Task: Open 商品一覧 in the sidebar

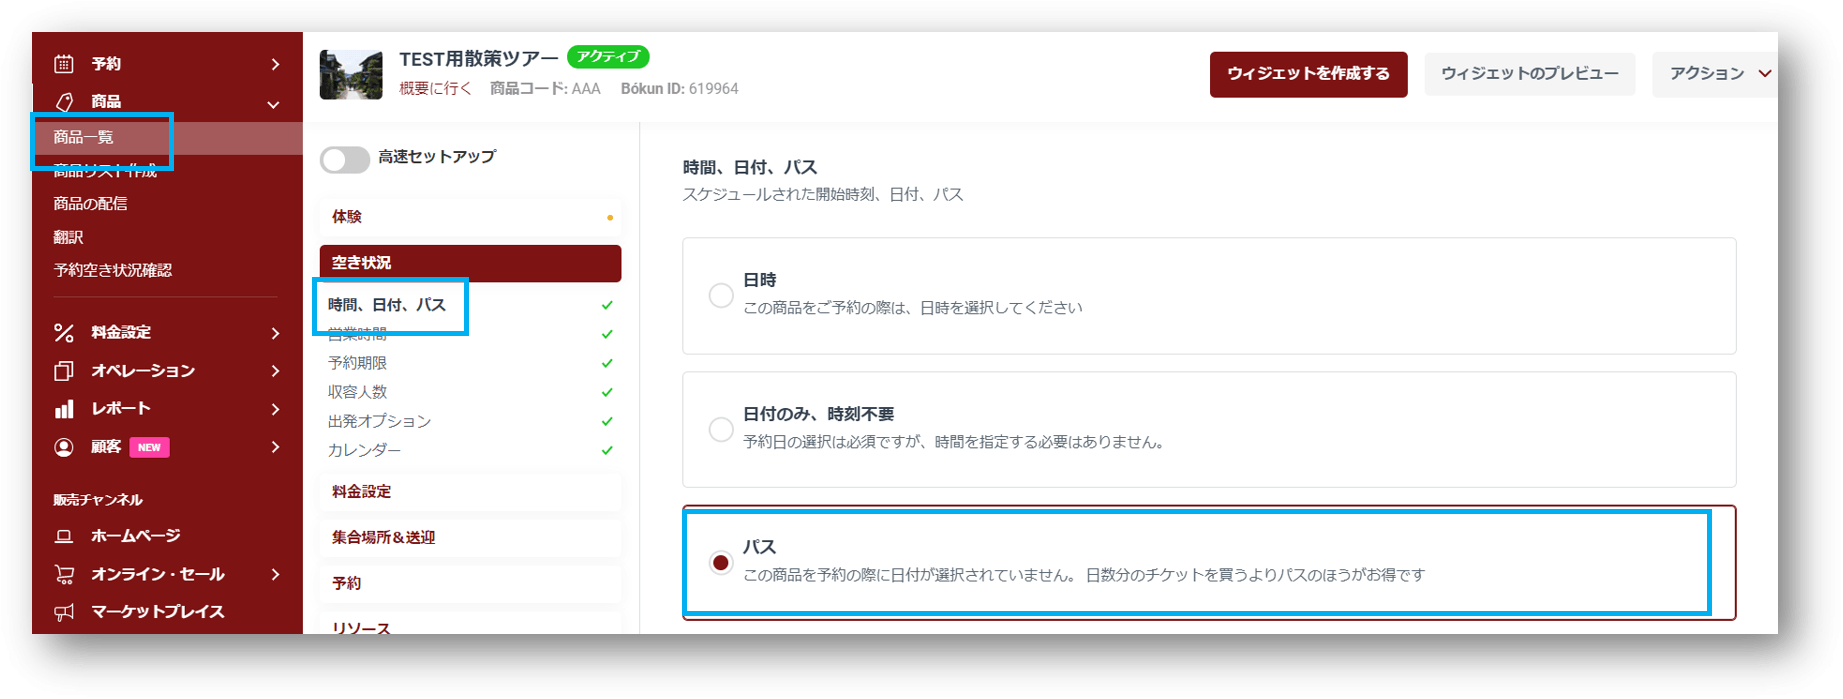Action: (84, 138)
